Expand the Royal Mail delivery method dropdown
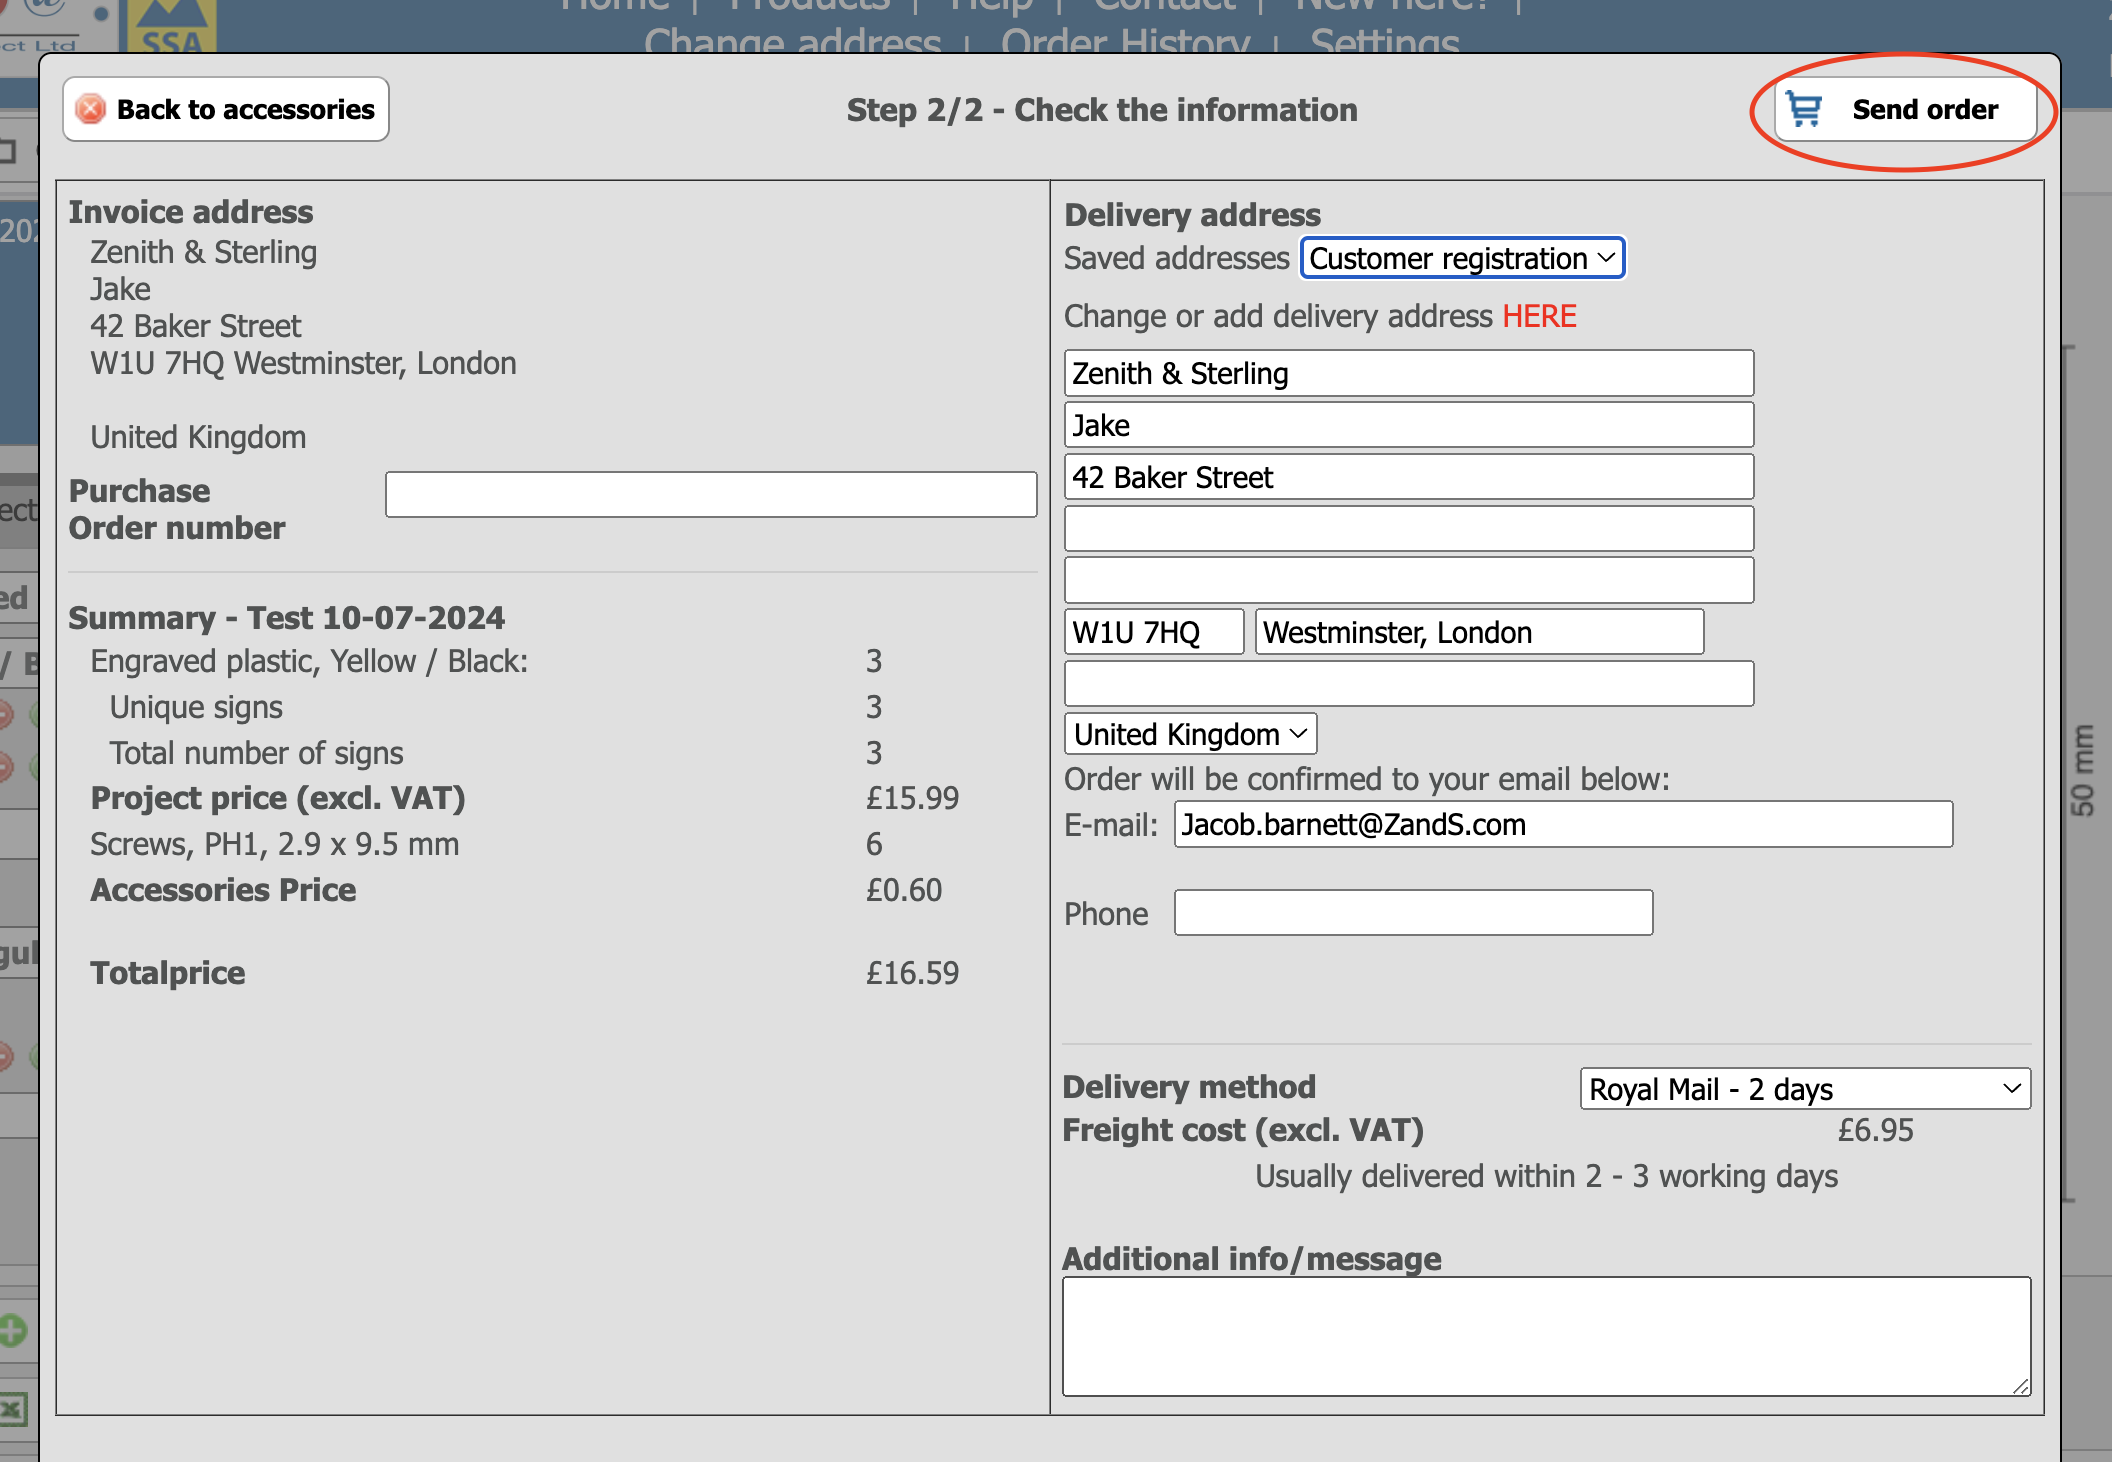The width and height of the screenshot is (2112, 1462). (1805, 1089)
